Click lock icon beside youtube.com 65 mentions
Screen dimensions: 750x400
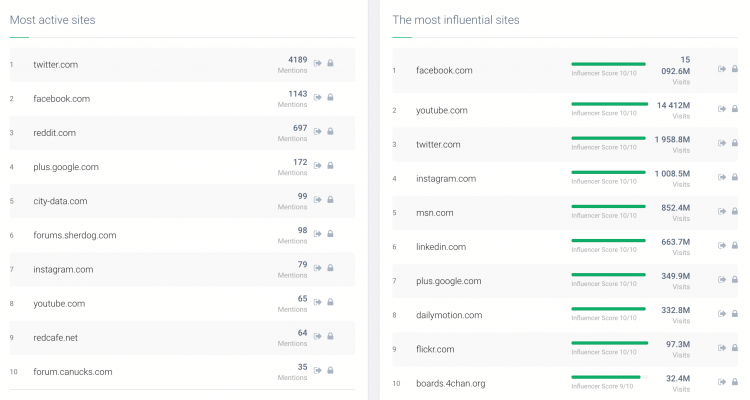(330, 302)
